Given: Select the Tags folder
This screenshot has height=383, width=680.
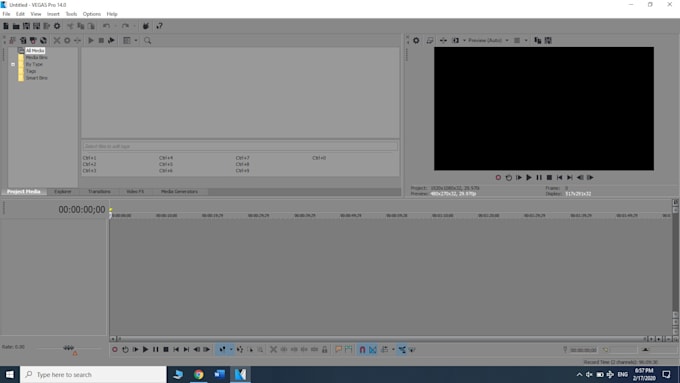Looking at the screenshot, I should (x=31, y=71).
